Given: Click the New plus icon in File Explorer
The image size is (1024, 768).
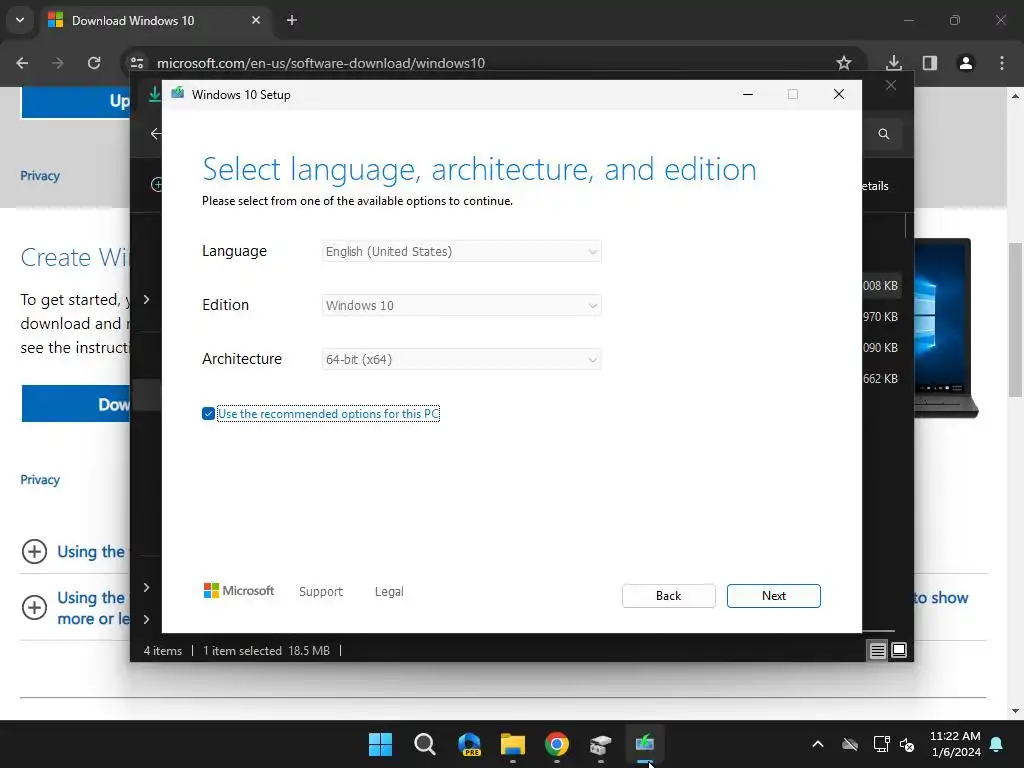Looking at the screenshot, I should point(156,185).
